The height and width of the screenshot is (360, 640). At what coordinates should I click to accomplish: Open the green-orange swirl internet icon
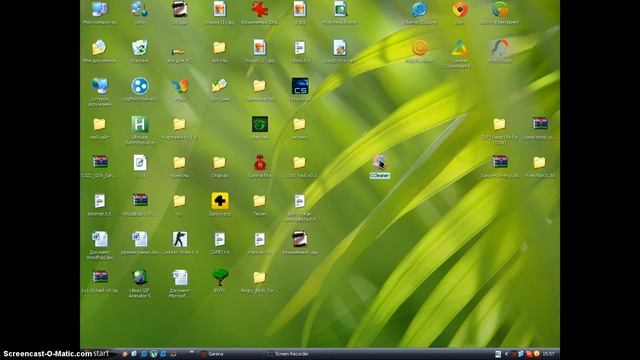pos(500,9)
